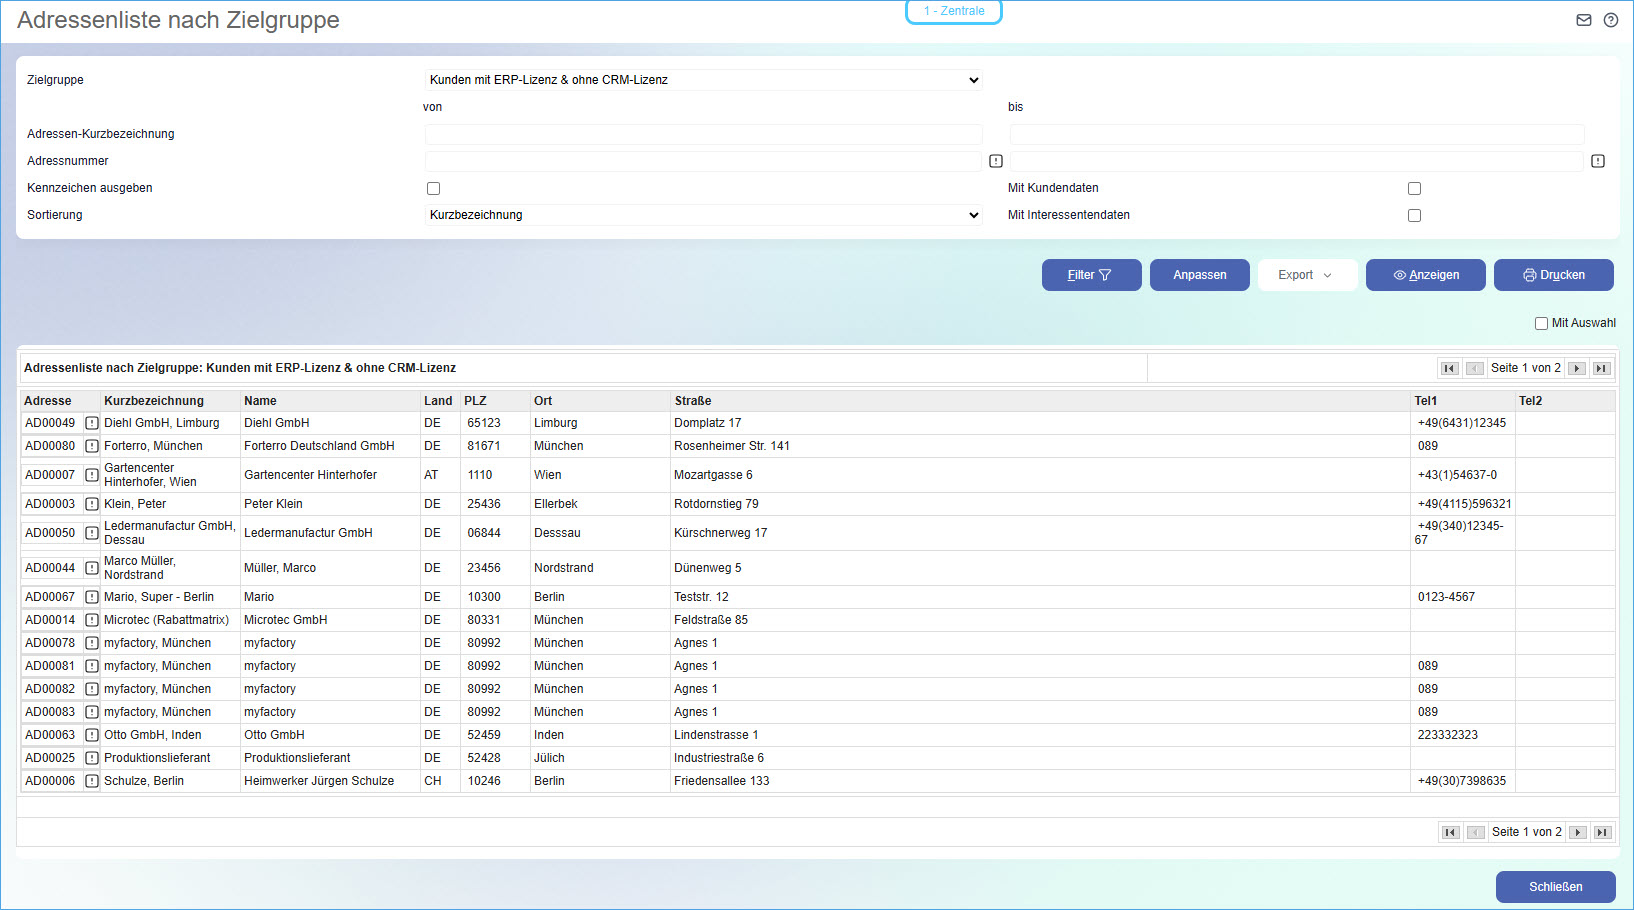The width and height of the screenshot is (1634, 910).
Task: Jump to last page in top pager
Action: click(1602, 368)
